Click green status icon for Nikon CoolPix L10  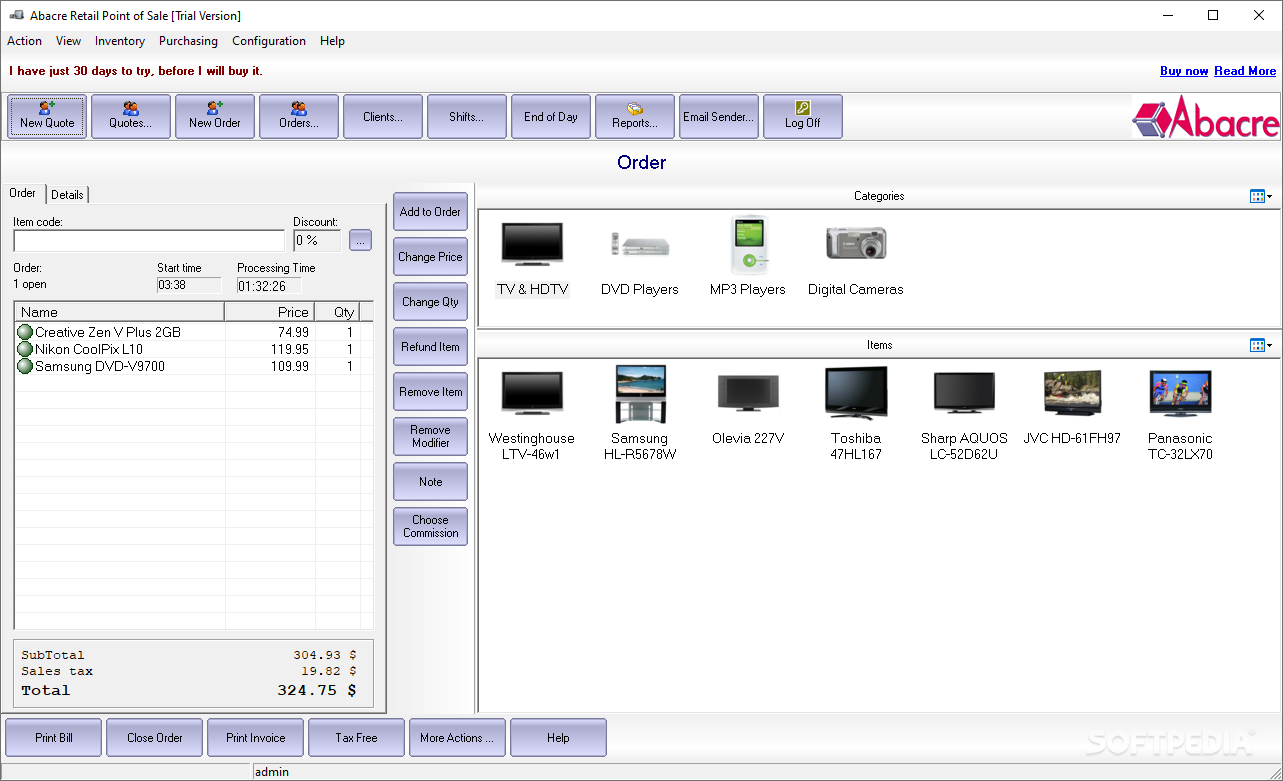25,349
